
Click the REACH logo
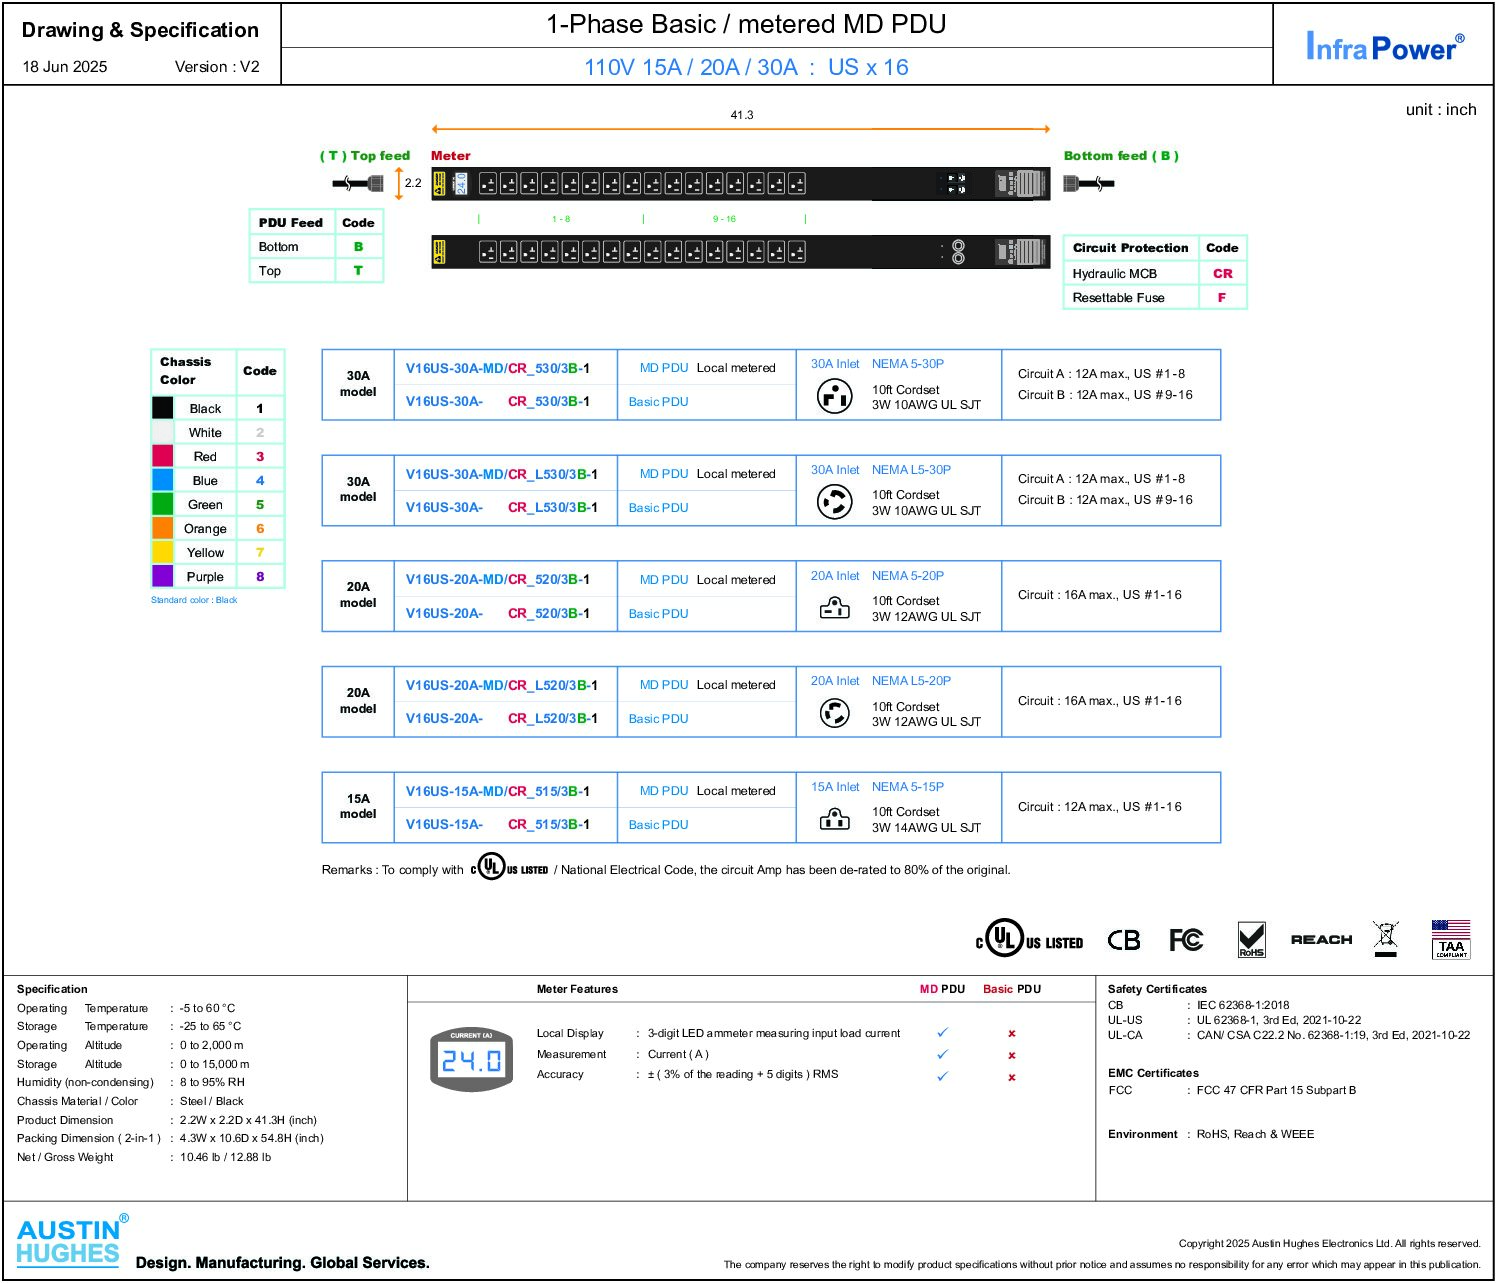click(1321, 940)
